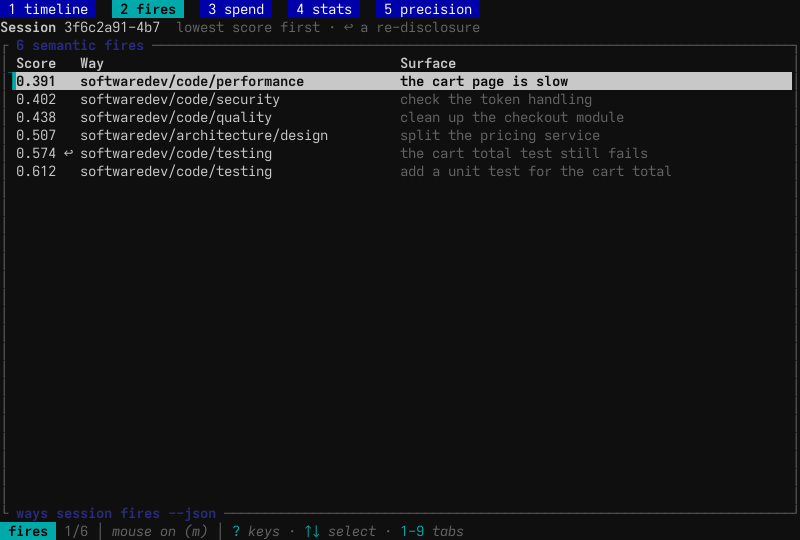Click the Score column header

(36, 63)
